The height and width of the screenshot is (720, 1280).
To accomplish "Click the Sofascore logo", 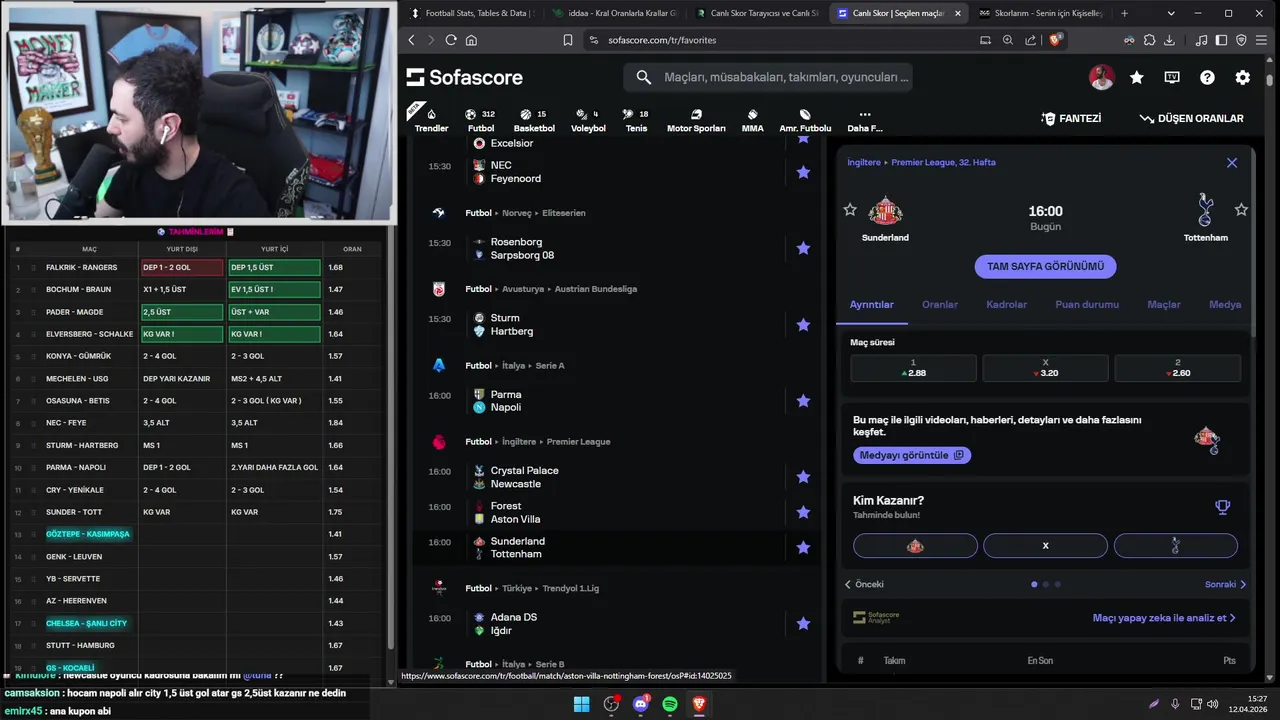I will point(465,77).
